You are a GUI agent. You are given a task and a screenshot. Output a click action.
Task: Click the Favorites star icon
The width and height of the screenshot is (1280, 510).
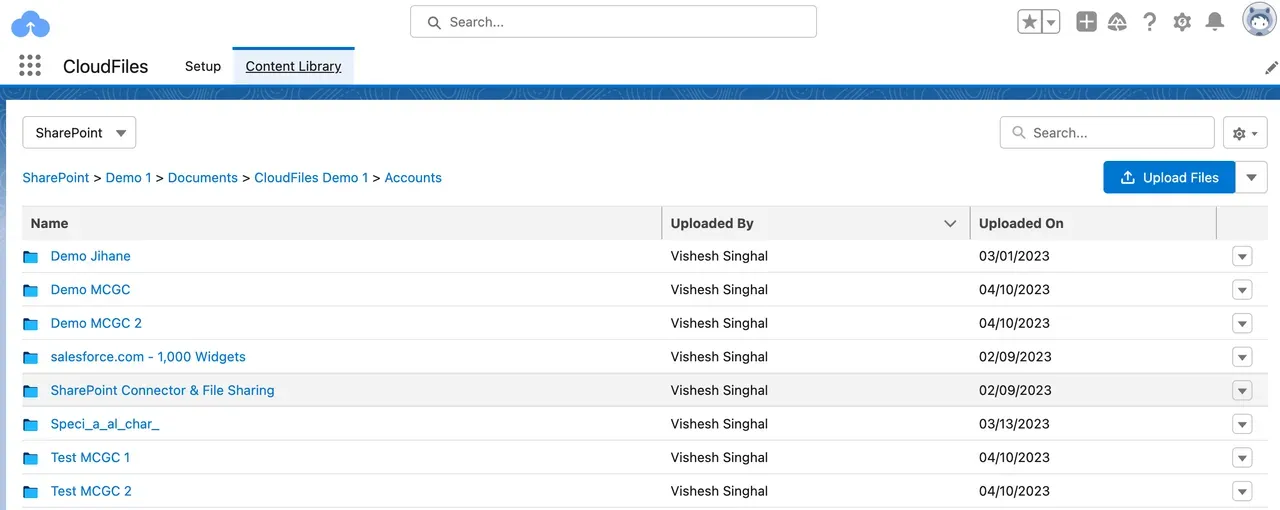[1029, 22]
